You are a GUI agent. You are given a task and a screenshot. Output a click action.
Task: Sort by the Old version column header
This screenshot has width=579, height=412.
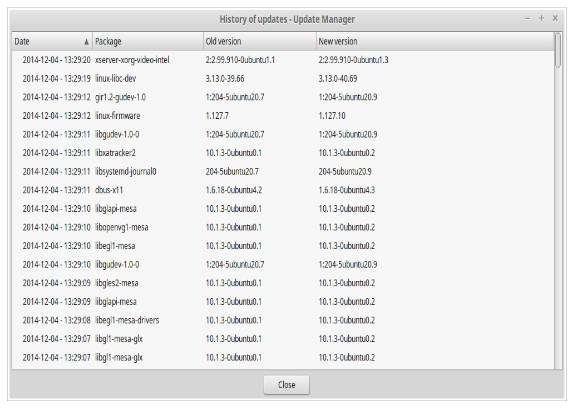(260, 41)
